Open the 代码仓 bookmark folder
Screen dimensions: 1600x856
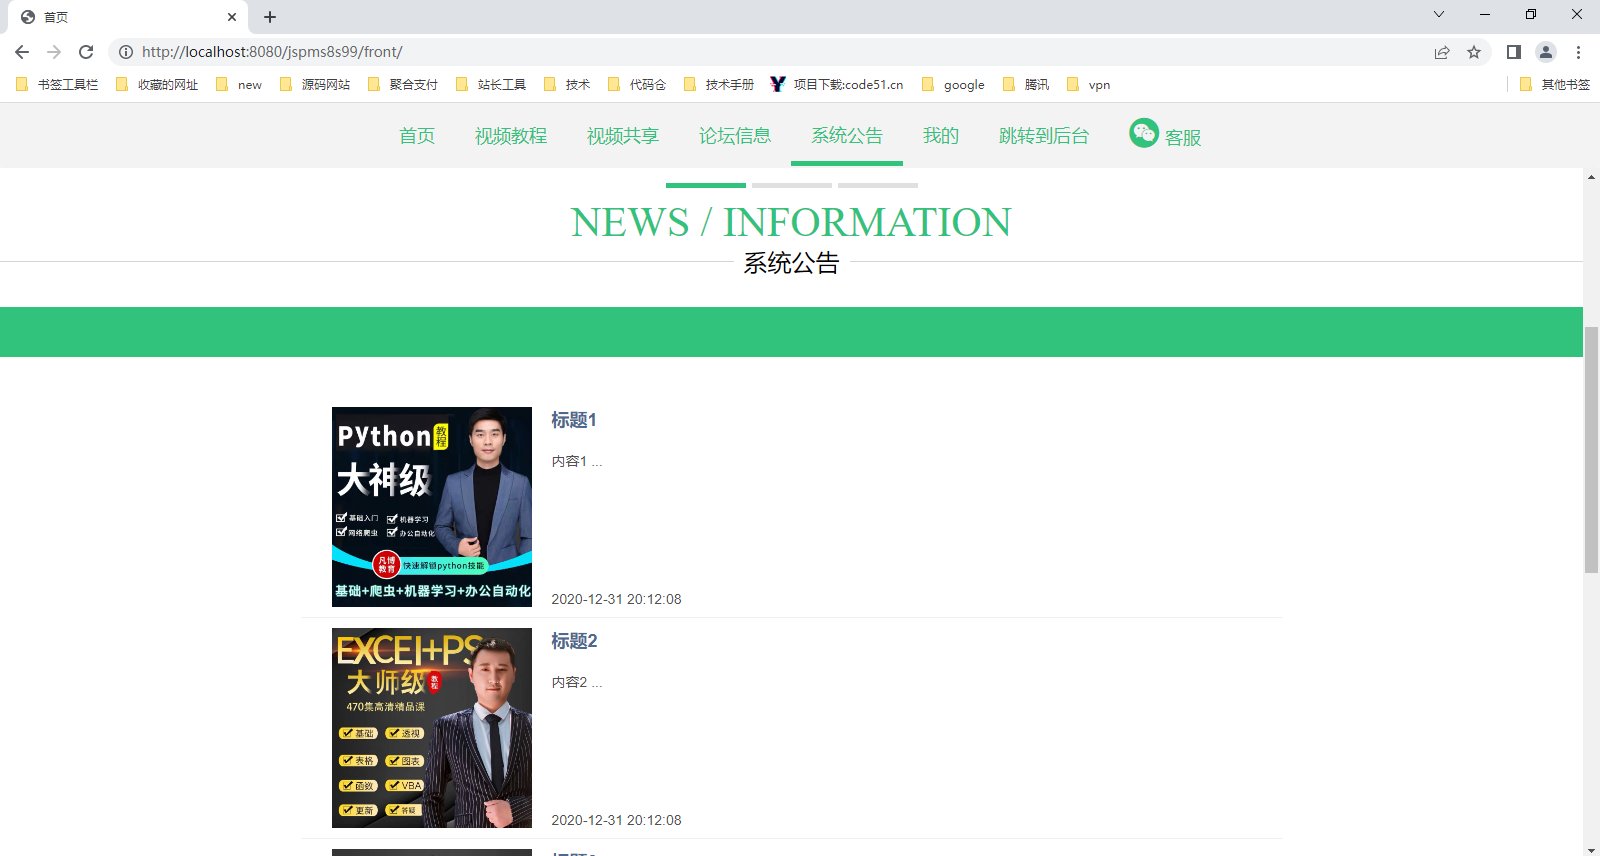(637, 85)
